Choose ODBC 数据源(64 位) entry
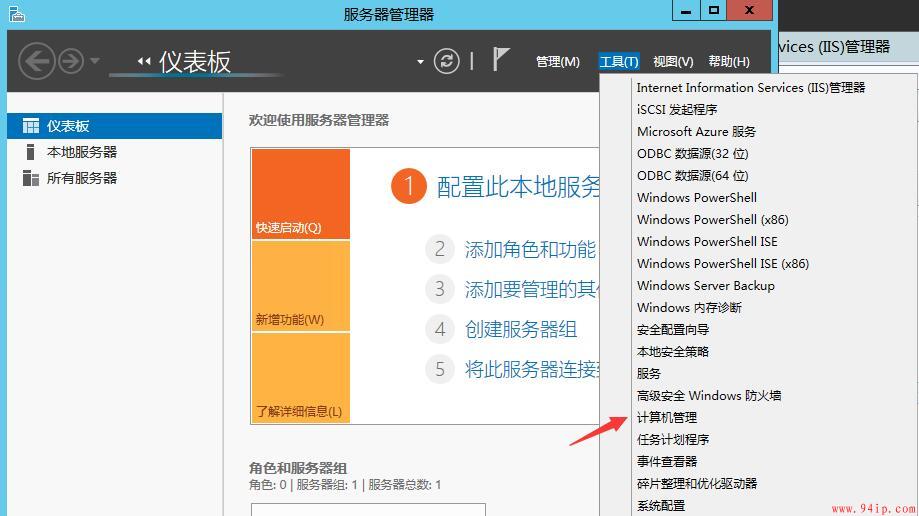 pyautogui.click(x=692, y=176)
